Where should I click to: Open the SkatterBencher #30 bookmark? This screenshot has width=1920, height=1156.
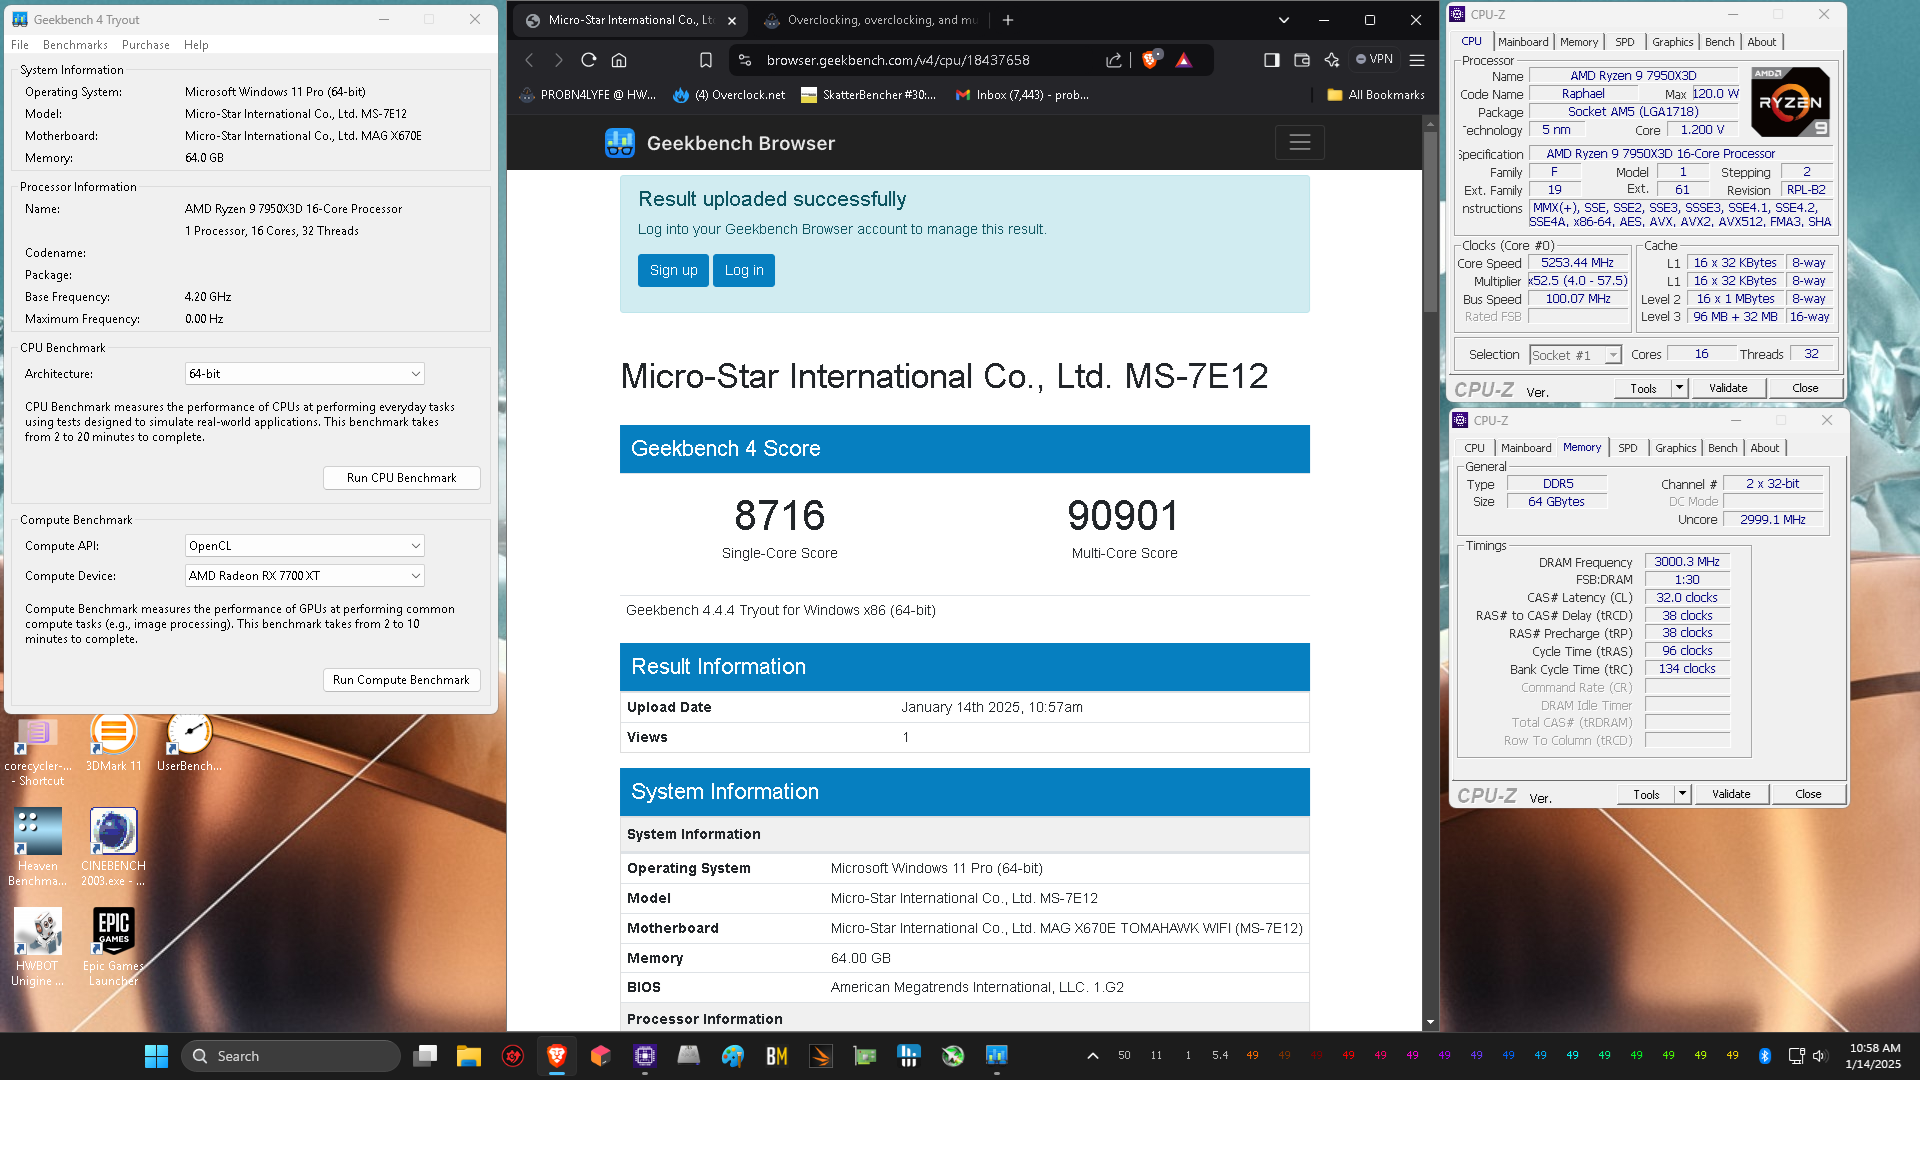pos(868,95)
